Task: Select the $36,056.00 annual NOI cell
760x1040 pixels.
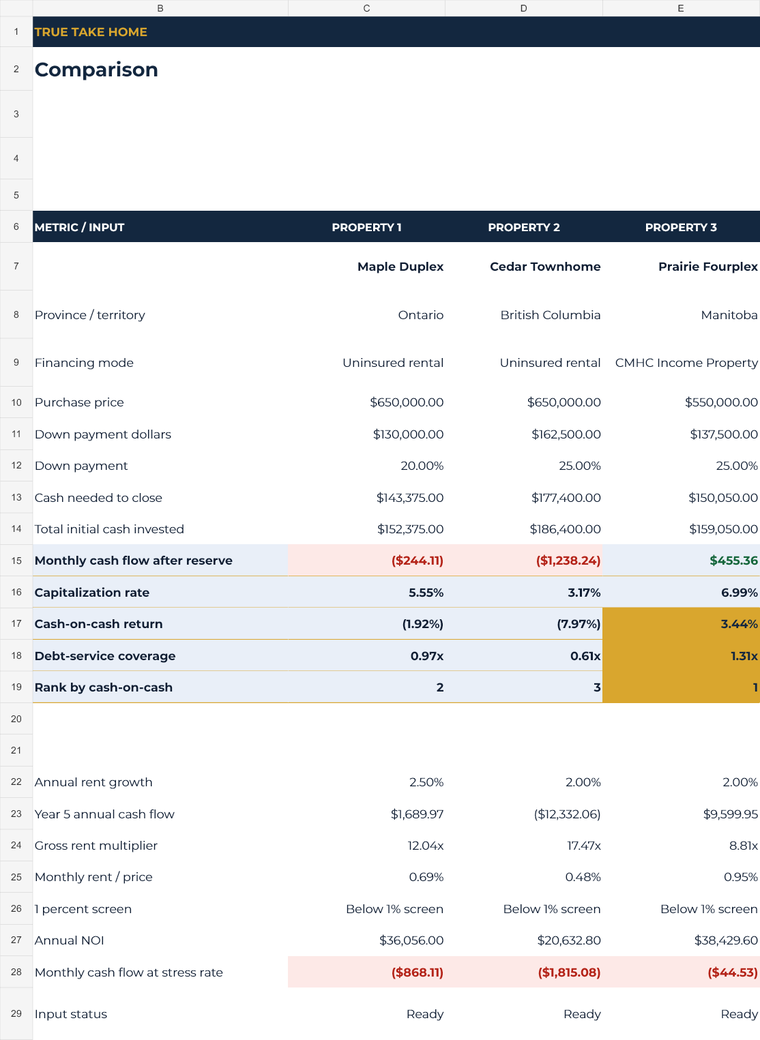Action: point(366,940)
